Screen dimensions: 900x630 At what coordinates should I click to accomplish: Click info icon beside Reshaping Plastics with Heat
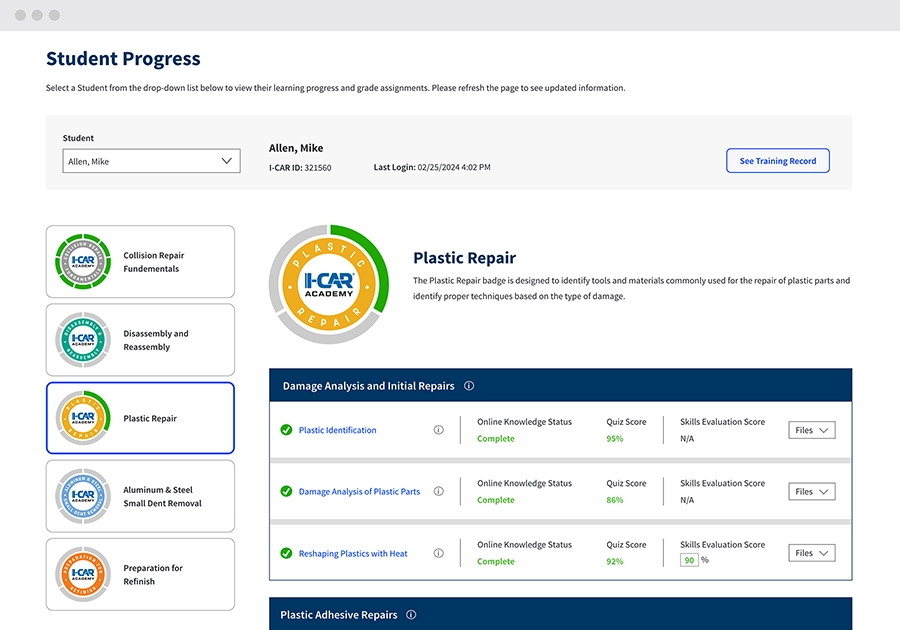[x=438, y=553]
